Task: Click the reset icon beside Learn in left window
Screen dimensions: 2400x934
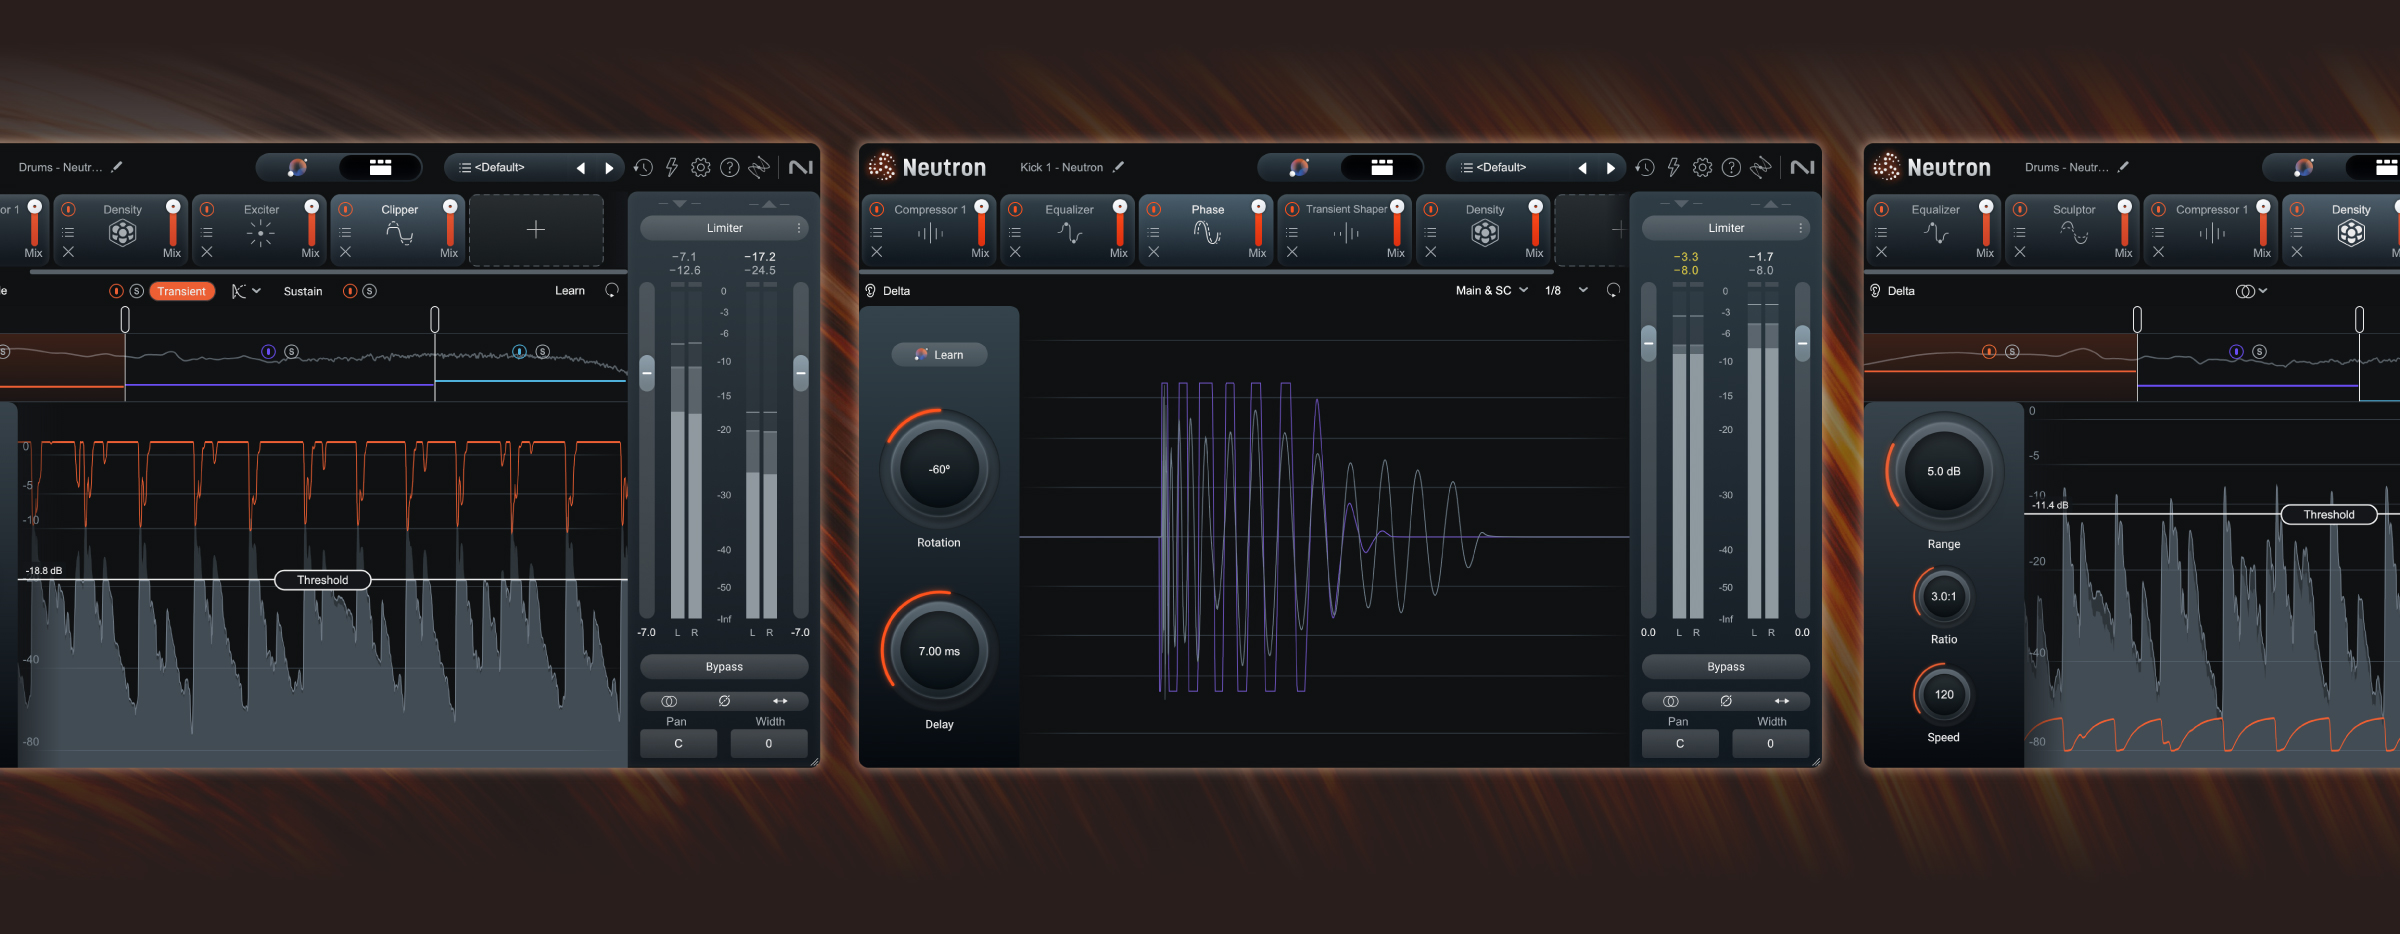Action: (612, 290)
